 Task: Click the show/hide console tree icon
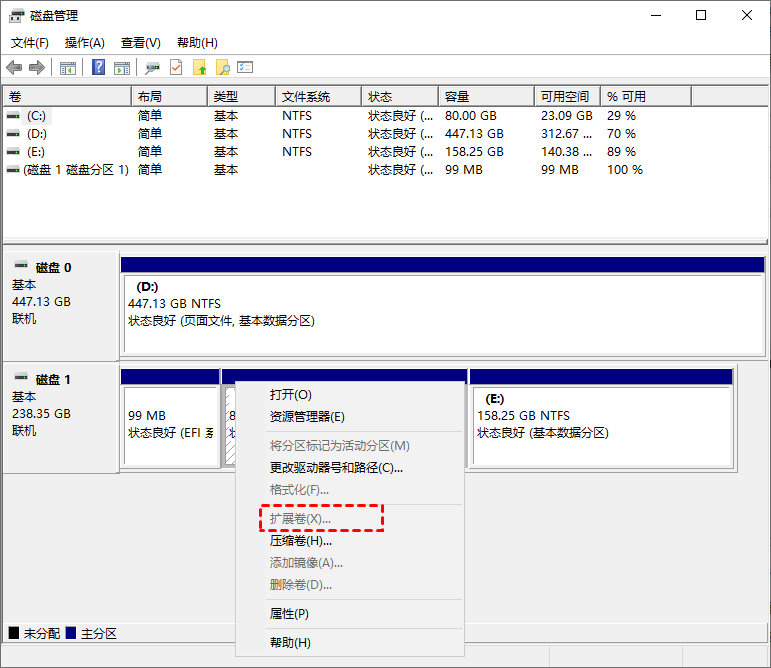[x=68, y=67]
